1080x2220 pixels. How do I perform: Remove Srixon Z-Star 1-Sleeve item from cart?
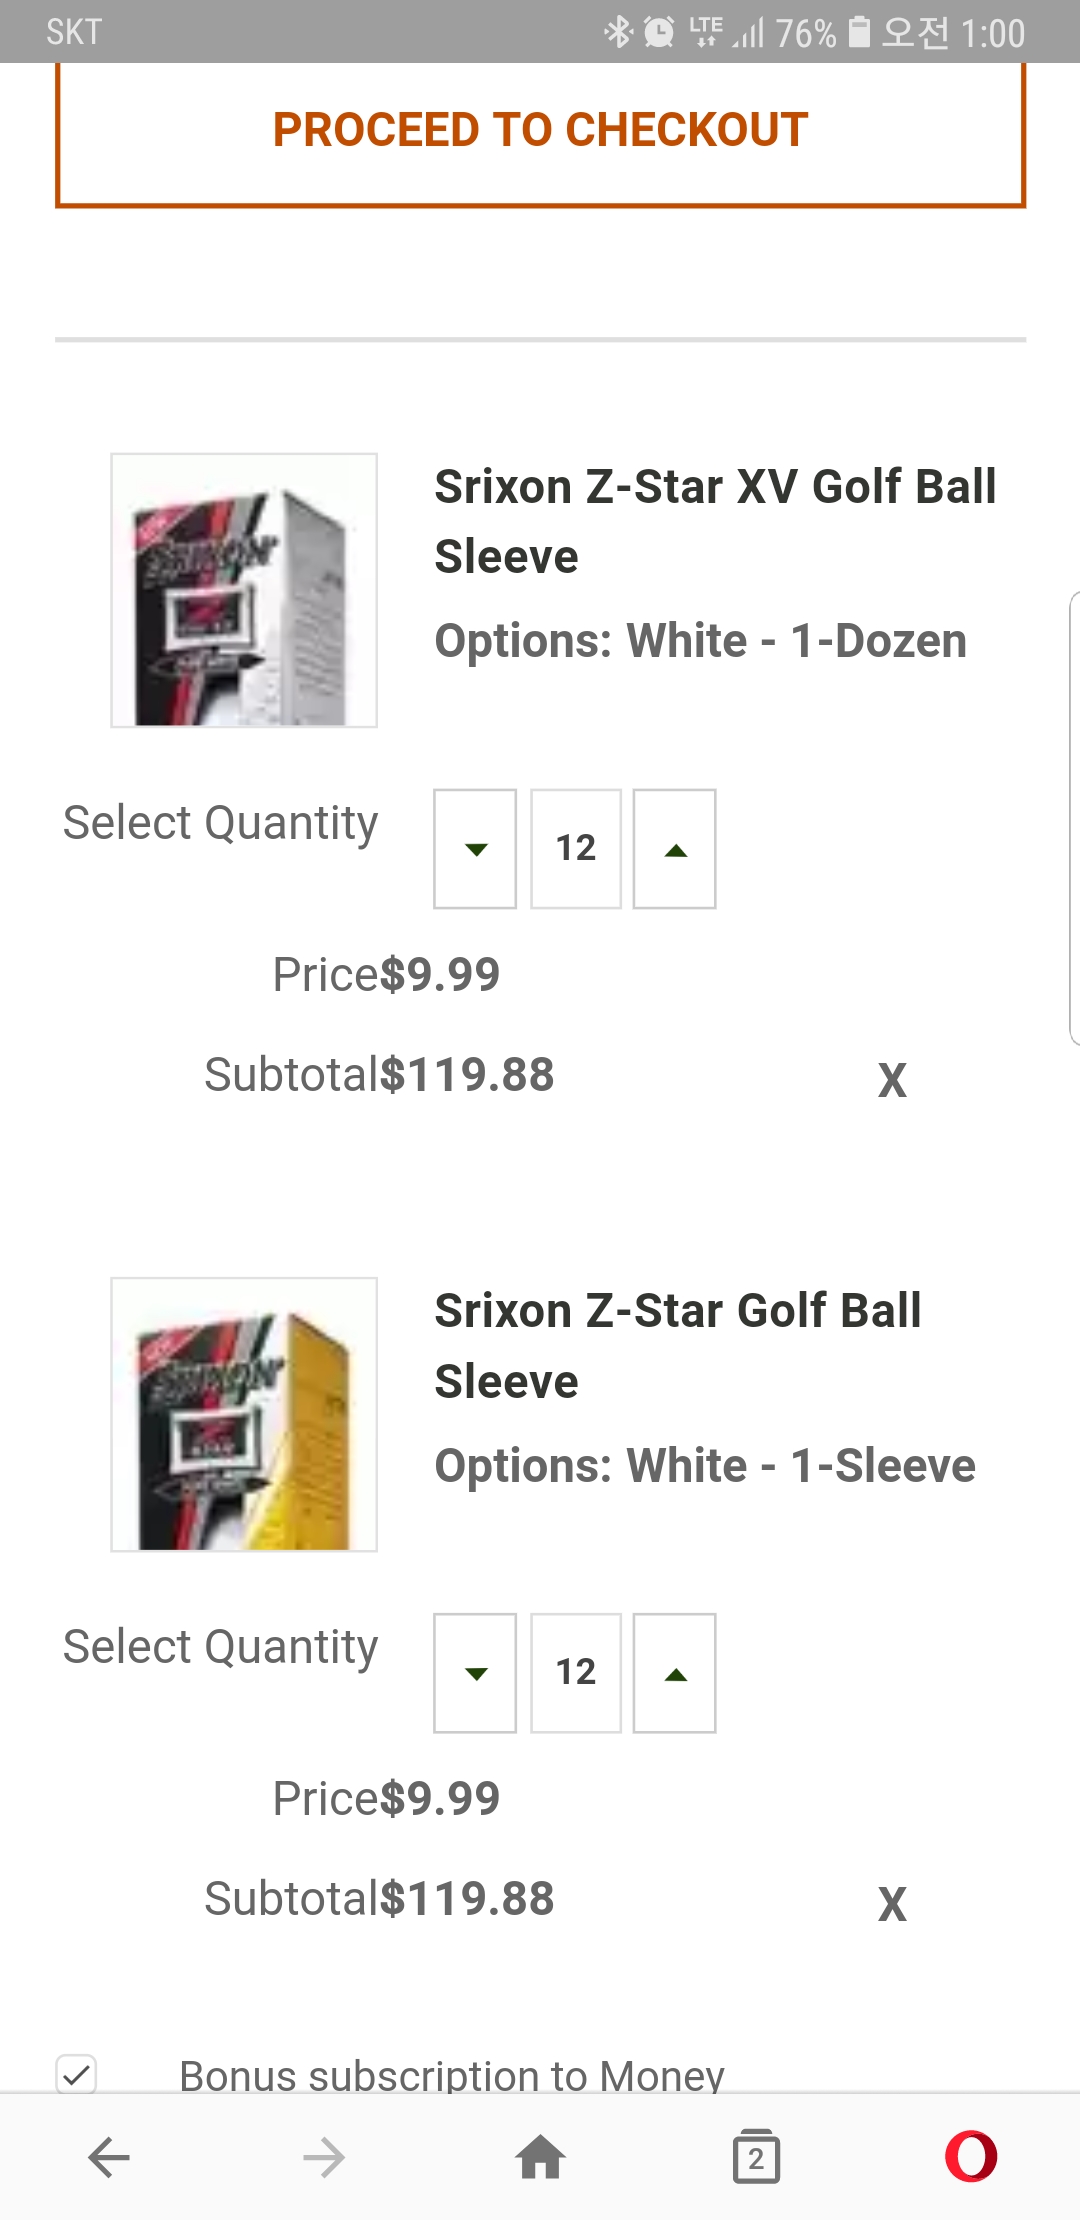[x=892, y=1904]
